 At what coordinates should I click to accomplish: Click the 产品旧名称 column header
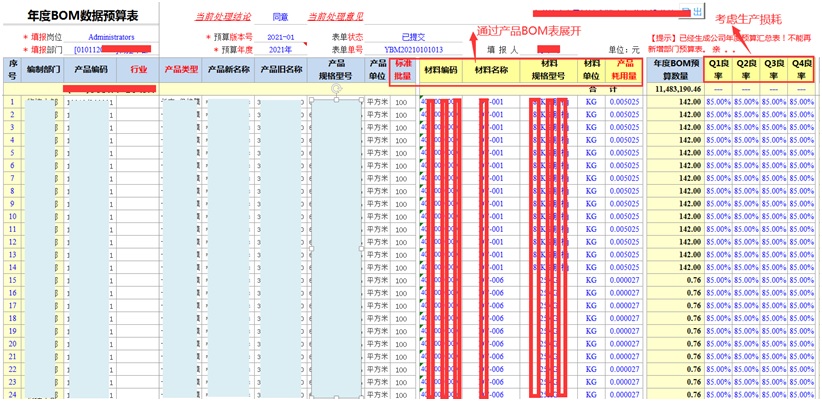282,69
